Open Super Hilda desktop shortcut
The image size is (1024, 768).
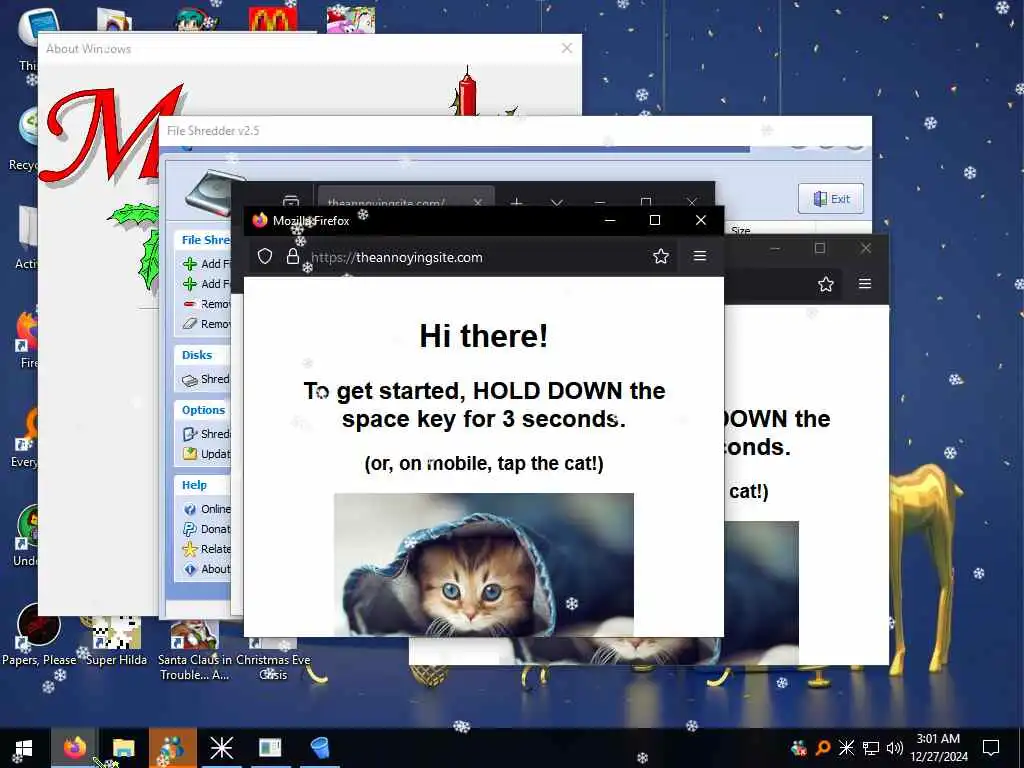(116, 641)
